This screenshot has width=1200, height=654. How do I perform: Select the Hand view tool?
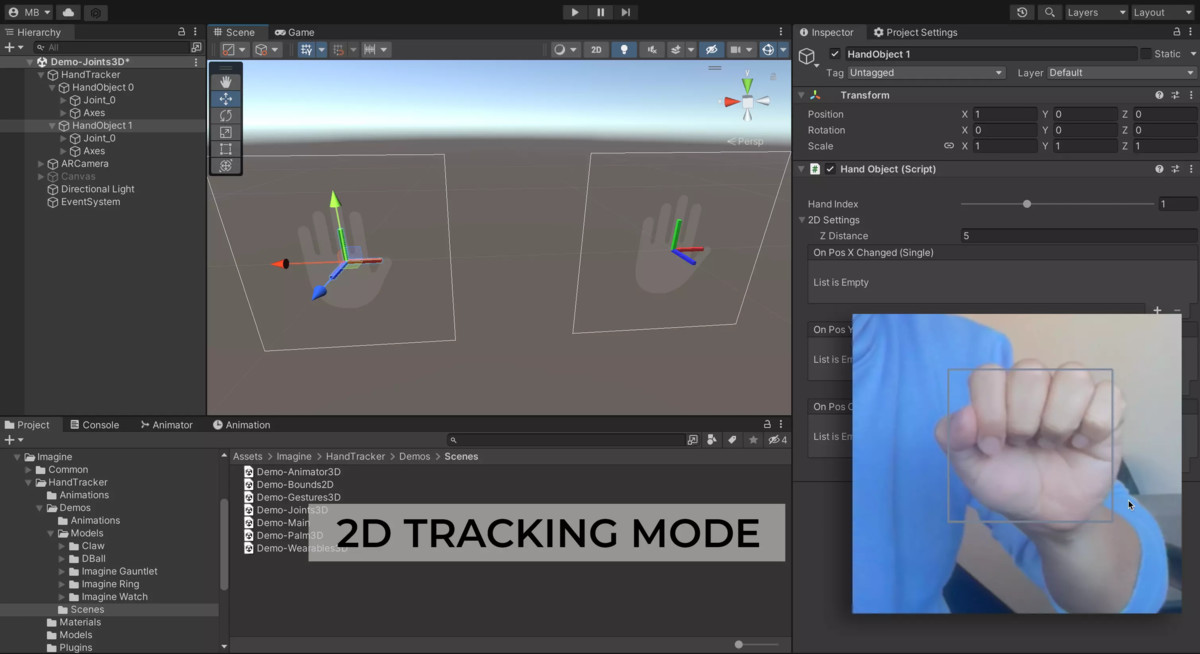coord(225,82)
